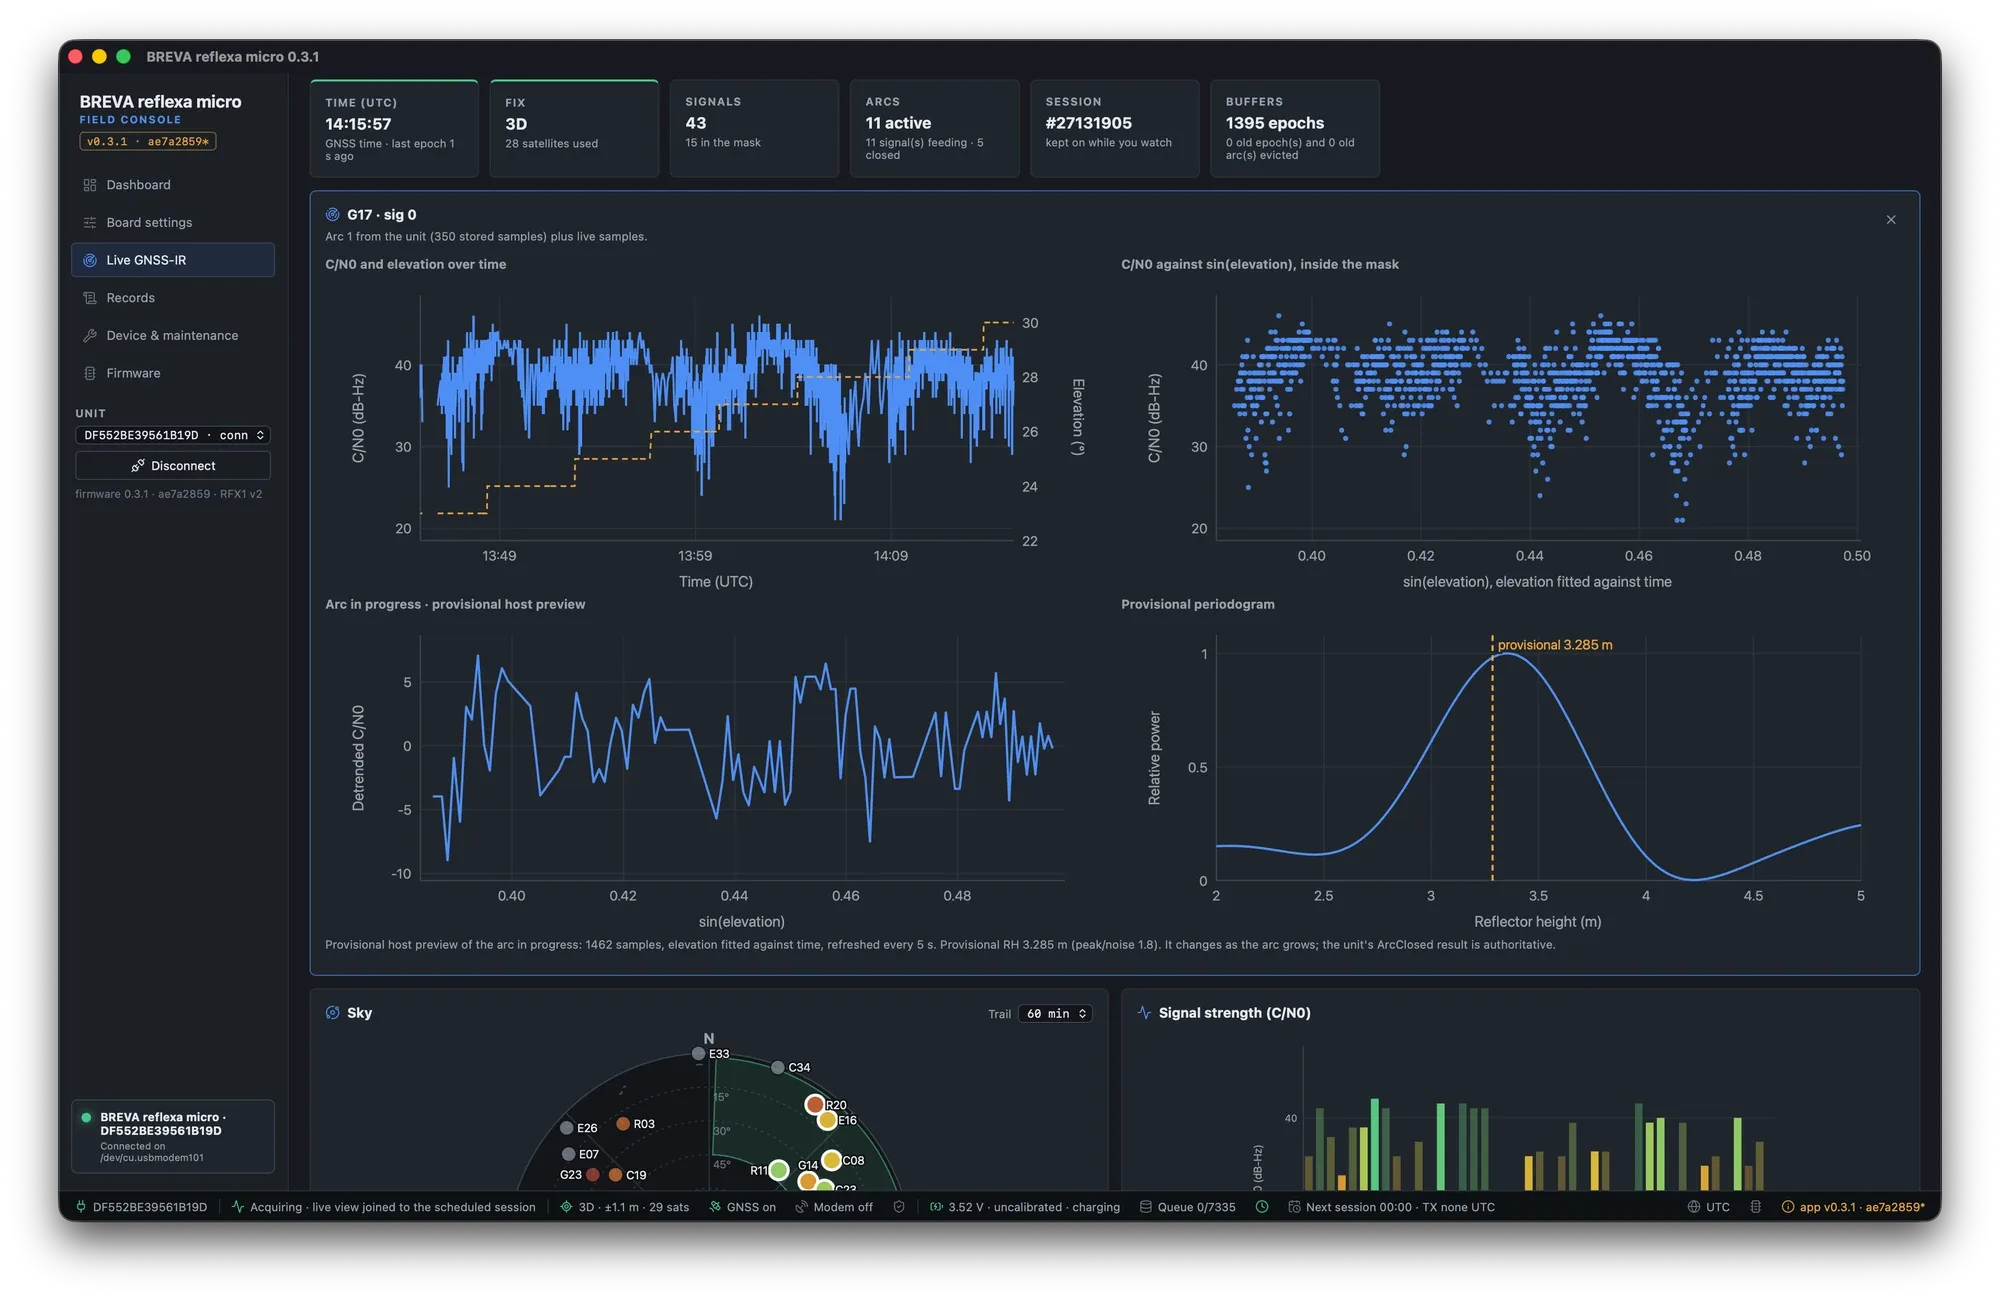Image resolution: width=2000 pixels, height=1299 pixels.
Task: Click the SESSION #27131905 card
Action: (x=1114, y=129)
